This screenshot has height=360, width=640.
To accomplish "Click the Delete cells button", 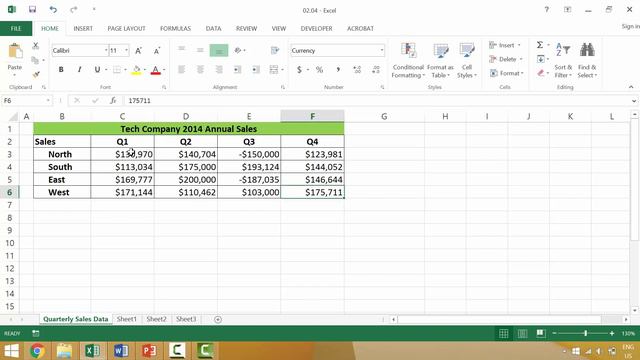I will [x=506, y=59].
